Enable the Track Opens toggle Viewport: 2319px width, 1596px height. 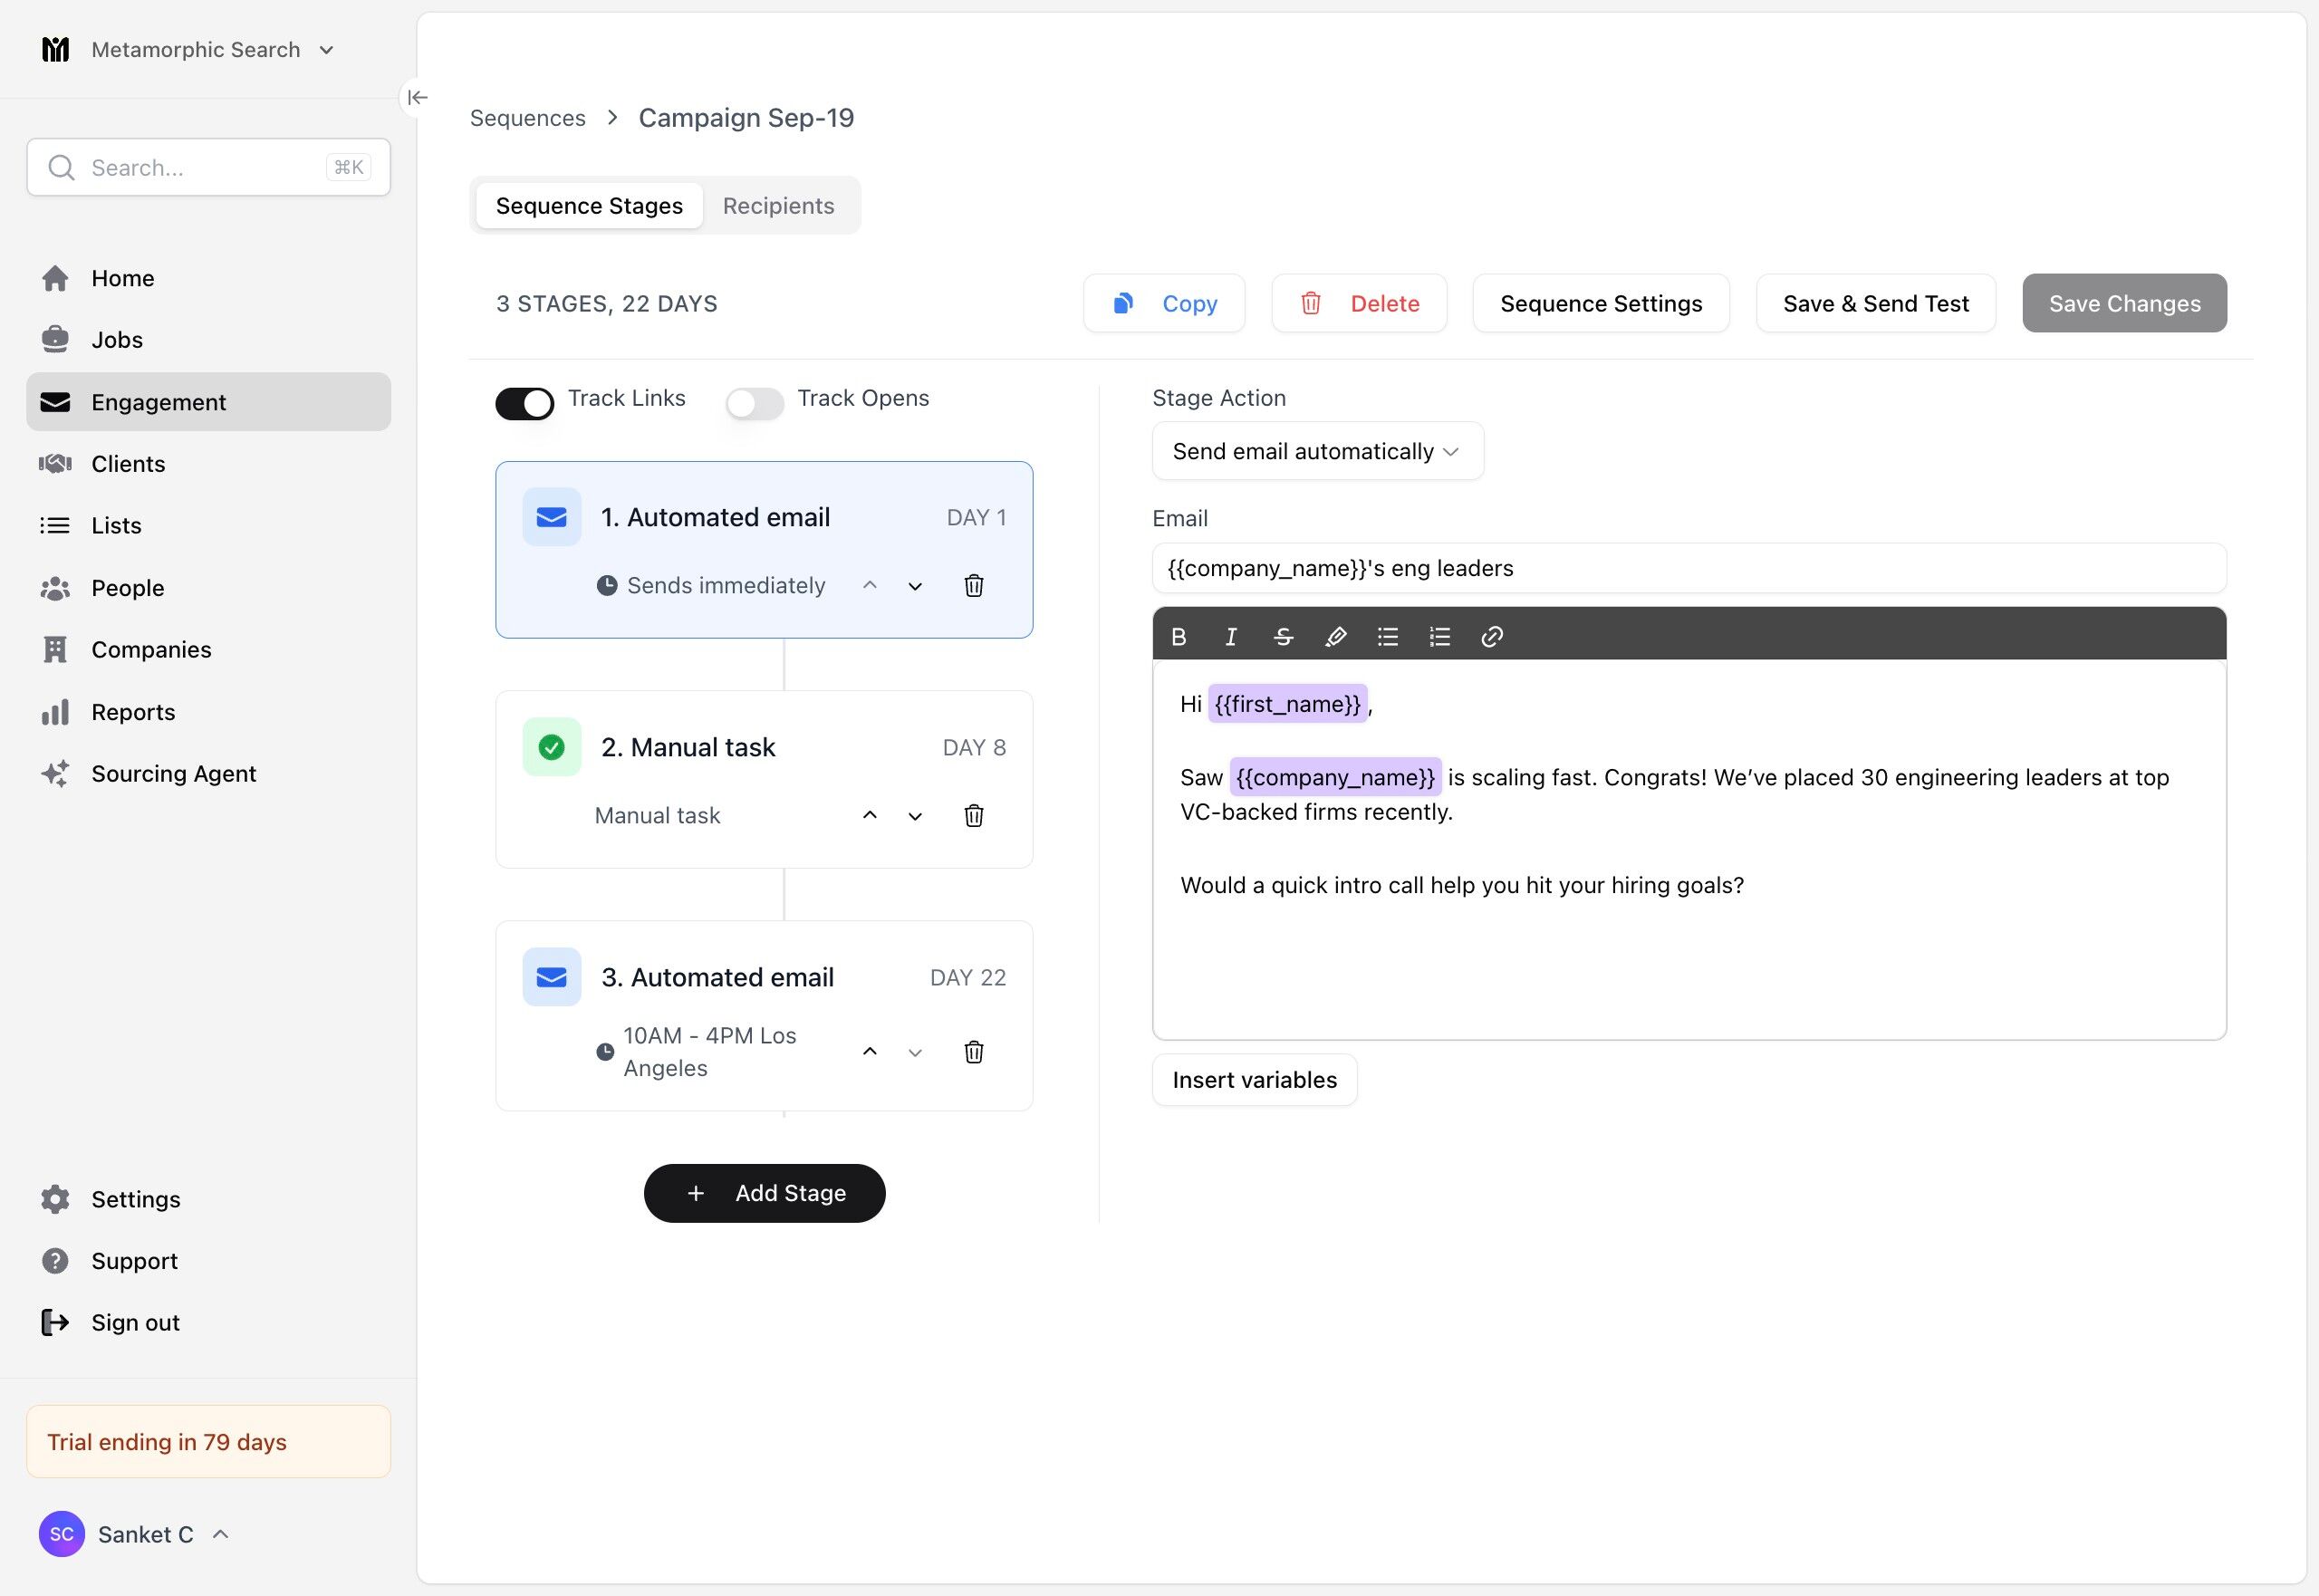(754, 403)
